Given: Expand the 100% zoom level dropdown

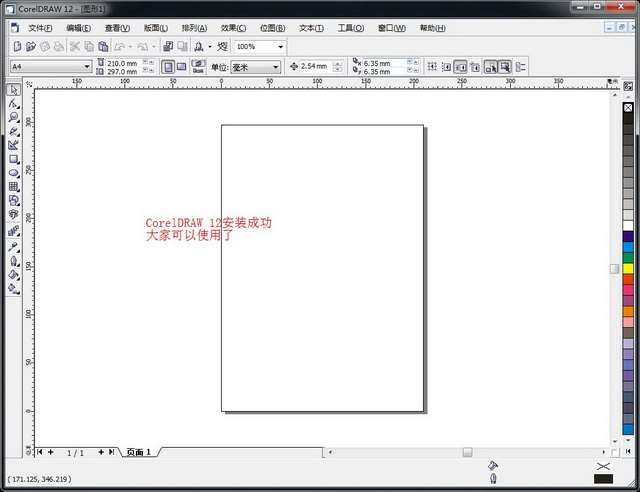Looking at the screenshot, I should click(x=280, y=47).
